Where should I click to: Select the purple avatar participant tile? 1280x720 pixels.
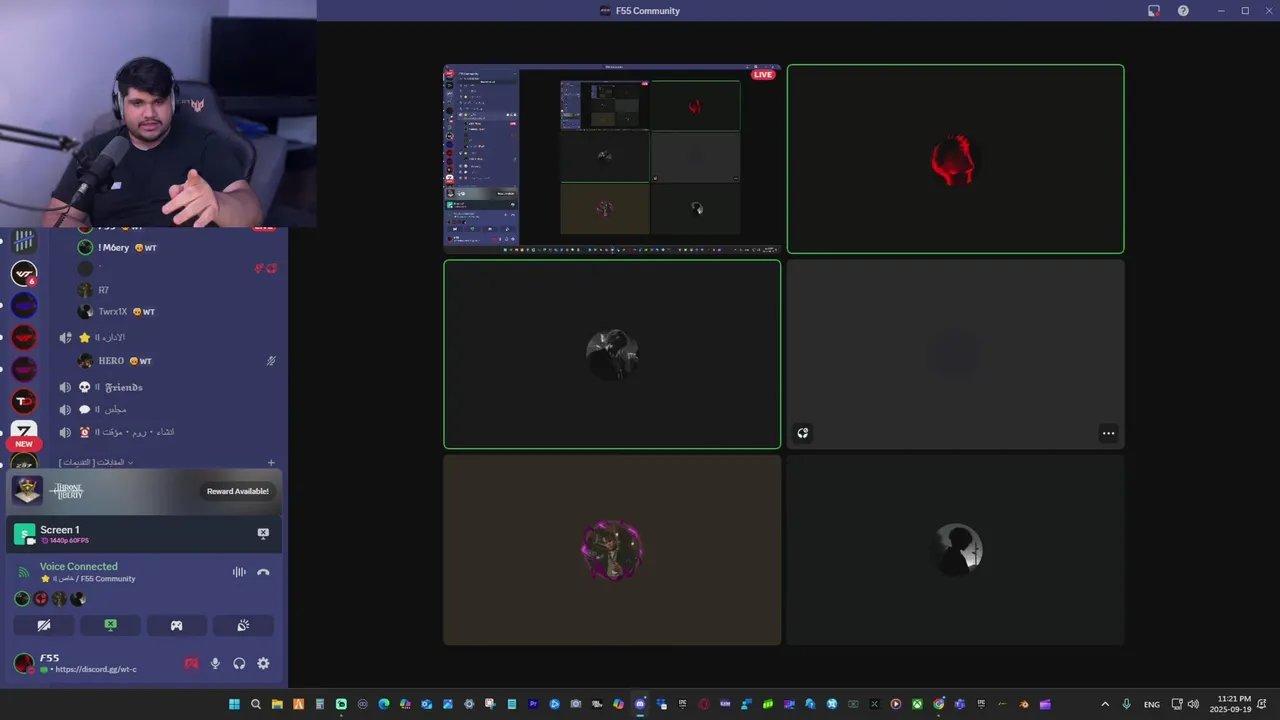612,550
